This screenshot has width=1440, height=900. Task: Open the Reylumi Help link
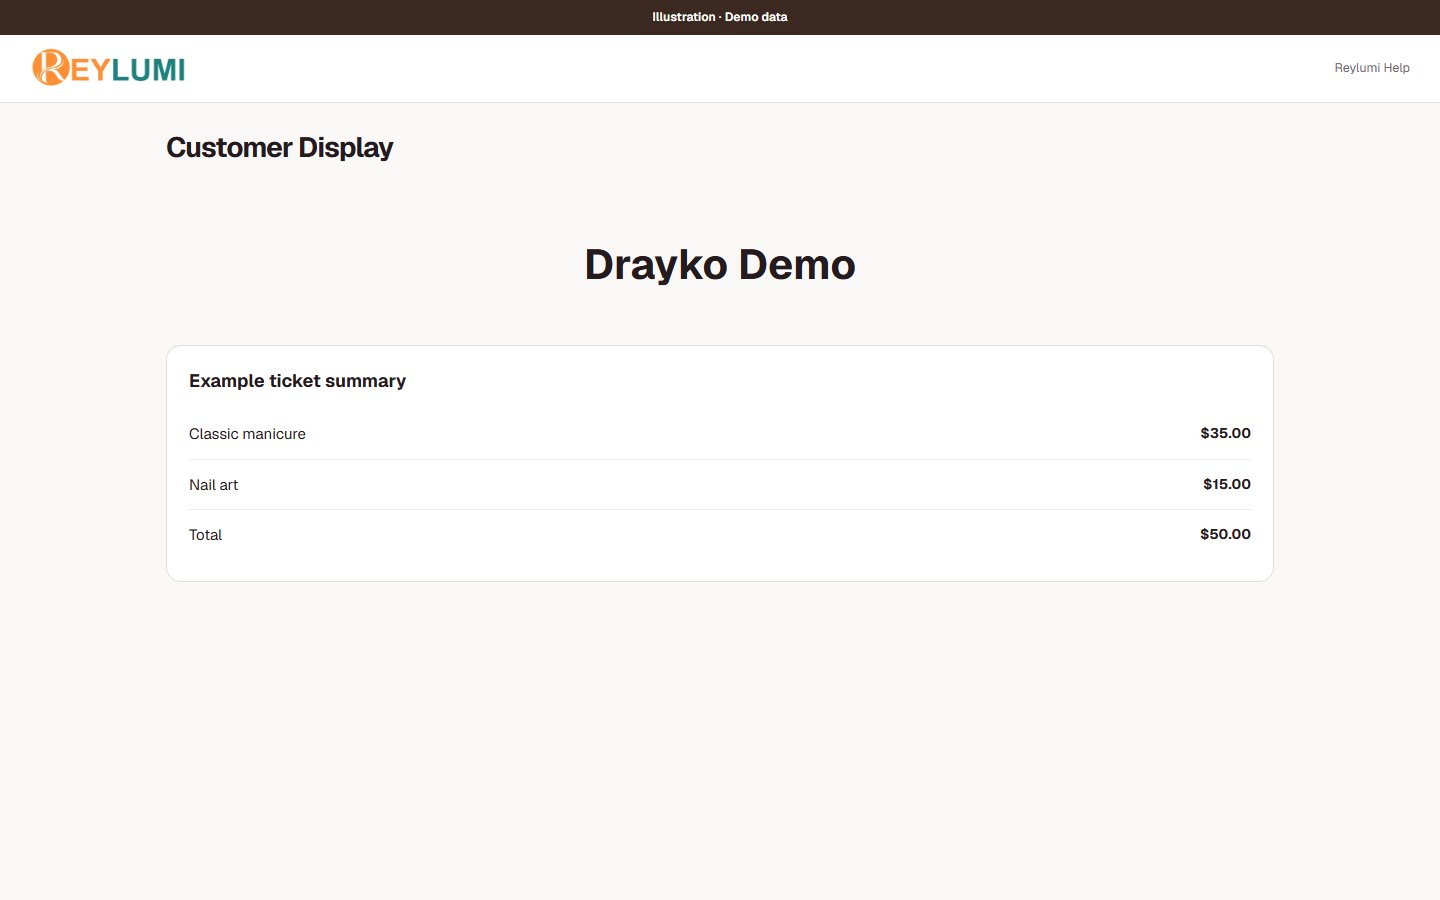1372,68
